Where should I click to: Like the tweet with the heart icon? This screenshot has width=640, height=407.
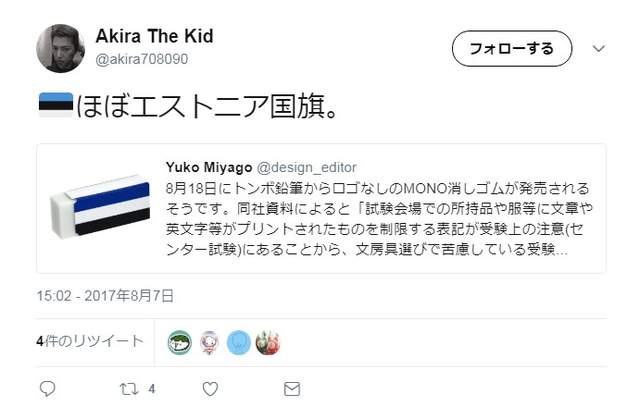(x=210, y=388)
